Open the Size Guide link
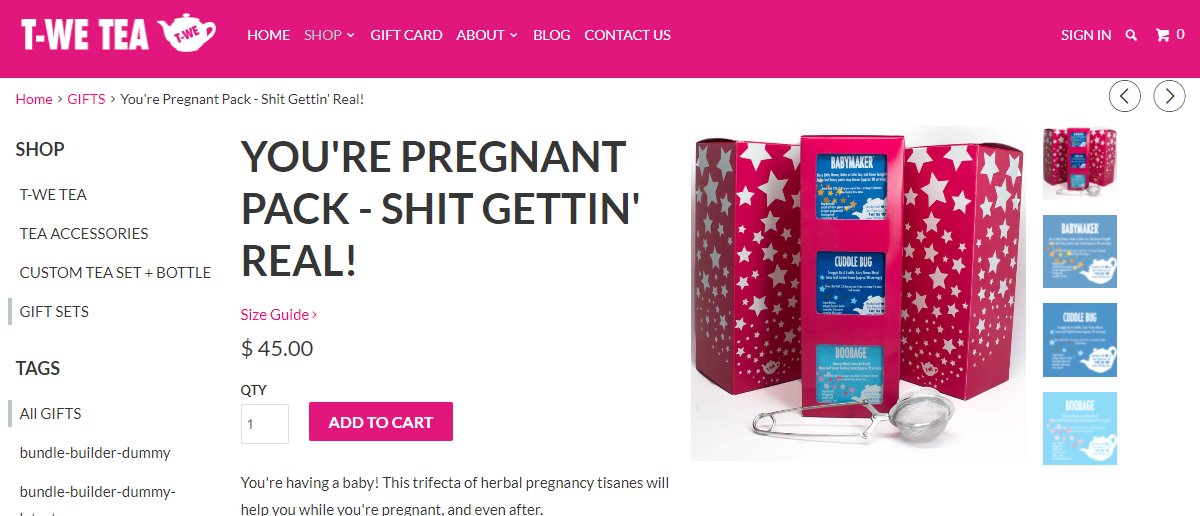Image resolution: width=1200 pixels, height=516 pixels. (279, 314)
